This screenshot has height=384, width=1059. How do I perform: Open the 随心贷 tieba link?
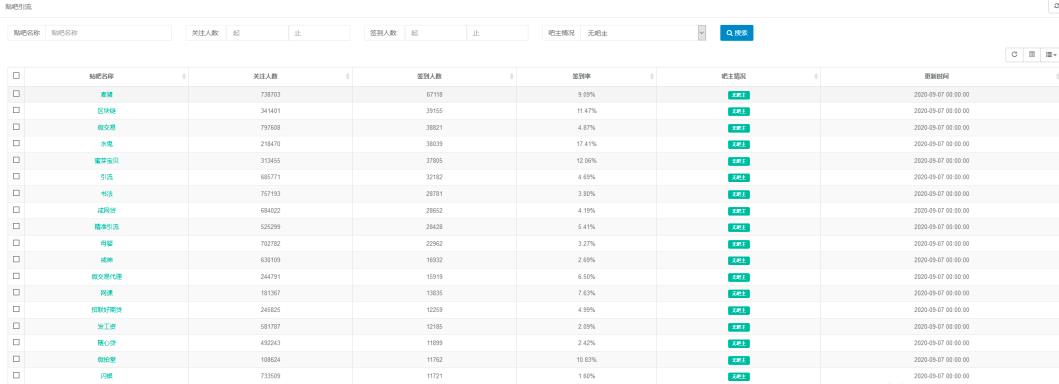pyautogui.click(x=107, y=343)
